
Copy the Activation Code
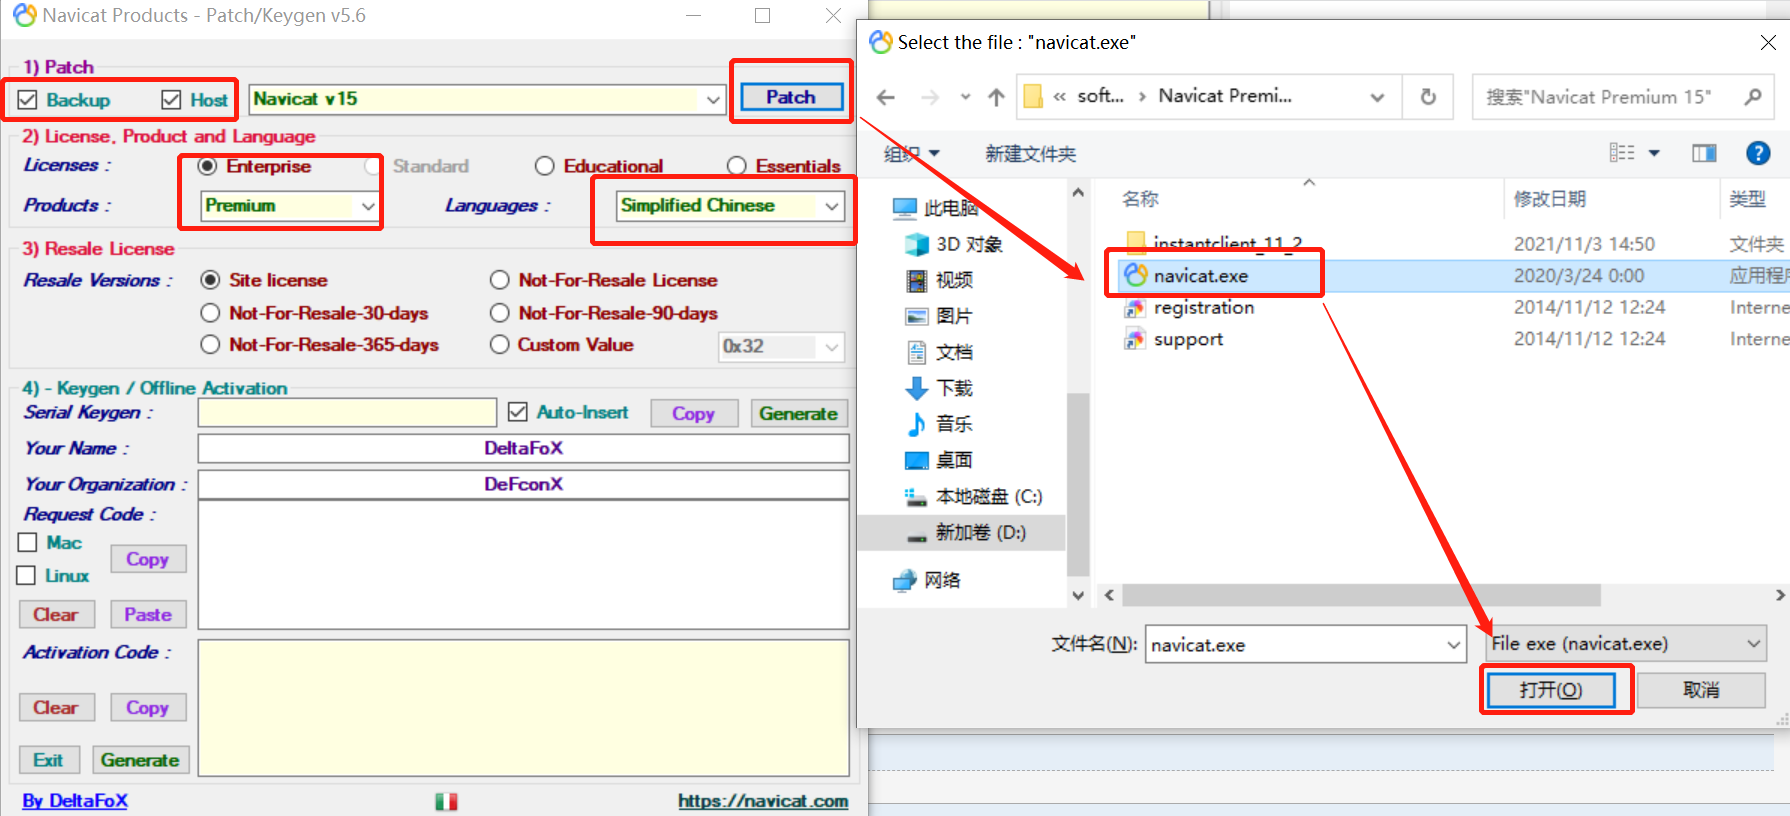(148, 708)
